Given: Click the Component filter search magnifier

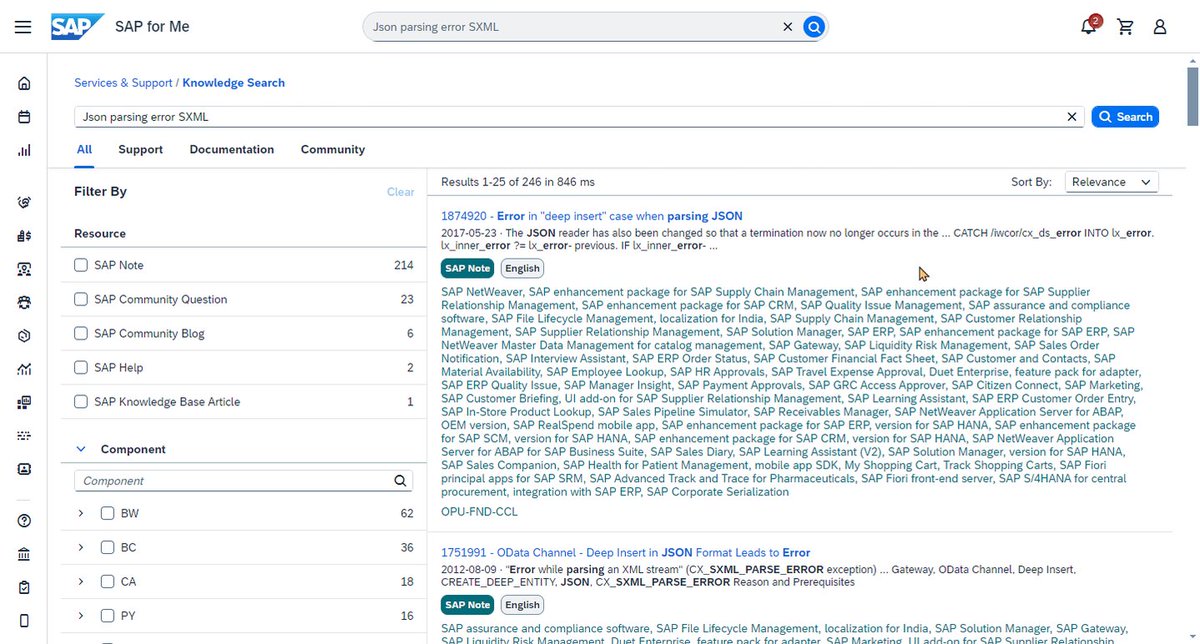Looking at the screenshot, I should (x=400, y=481).
